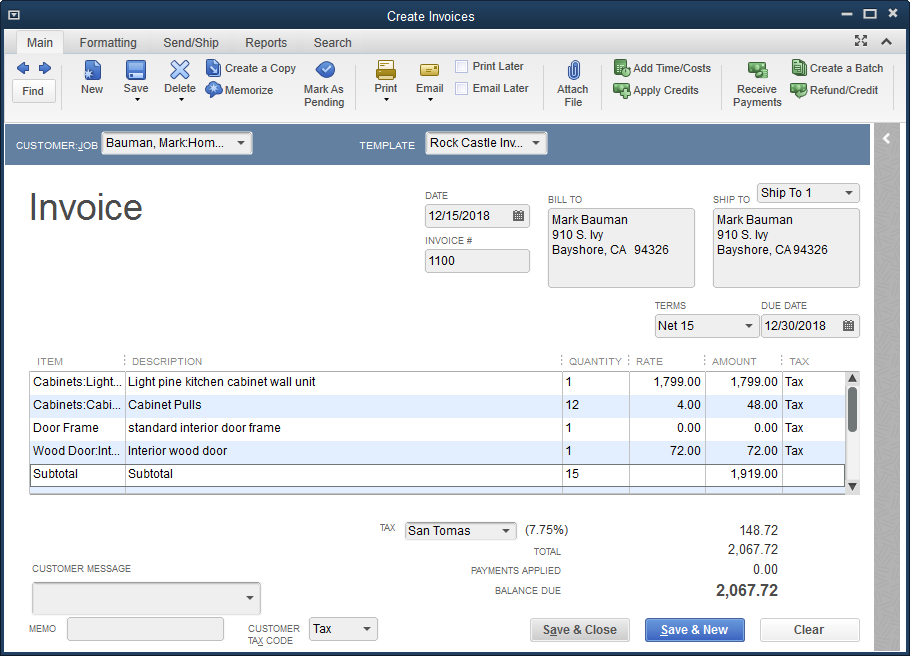The width and height of the screenshot is (910, 656).
Task: Click the Invoice # field
Action: coord(477,261)
